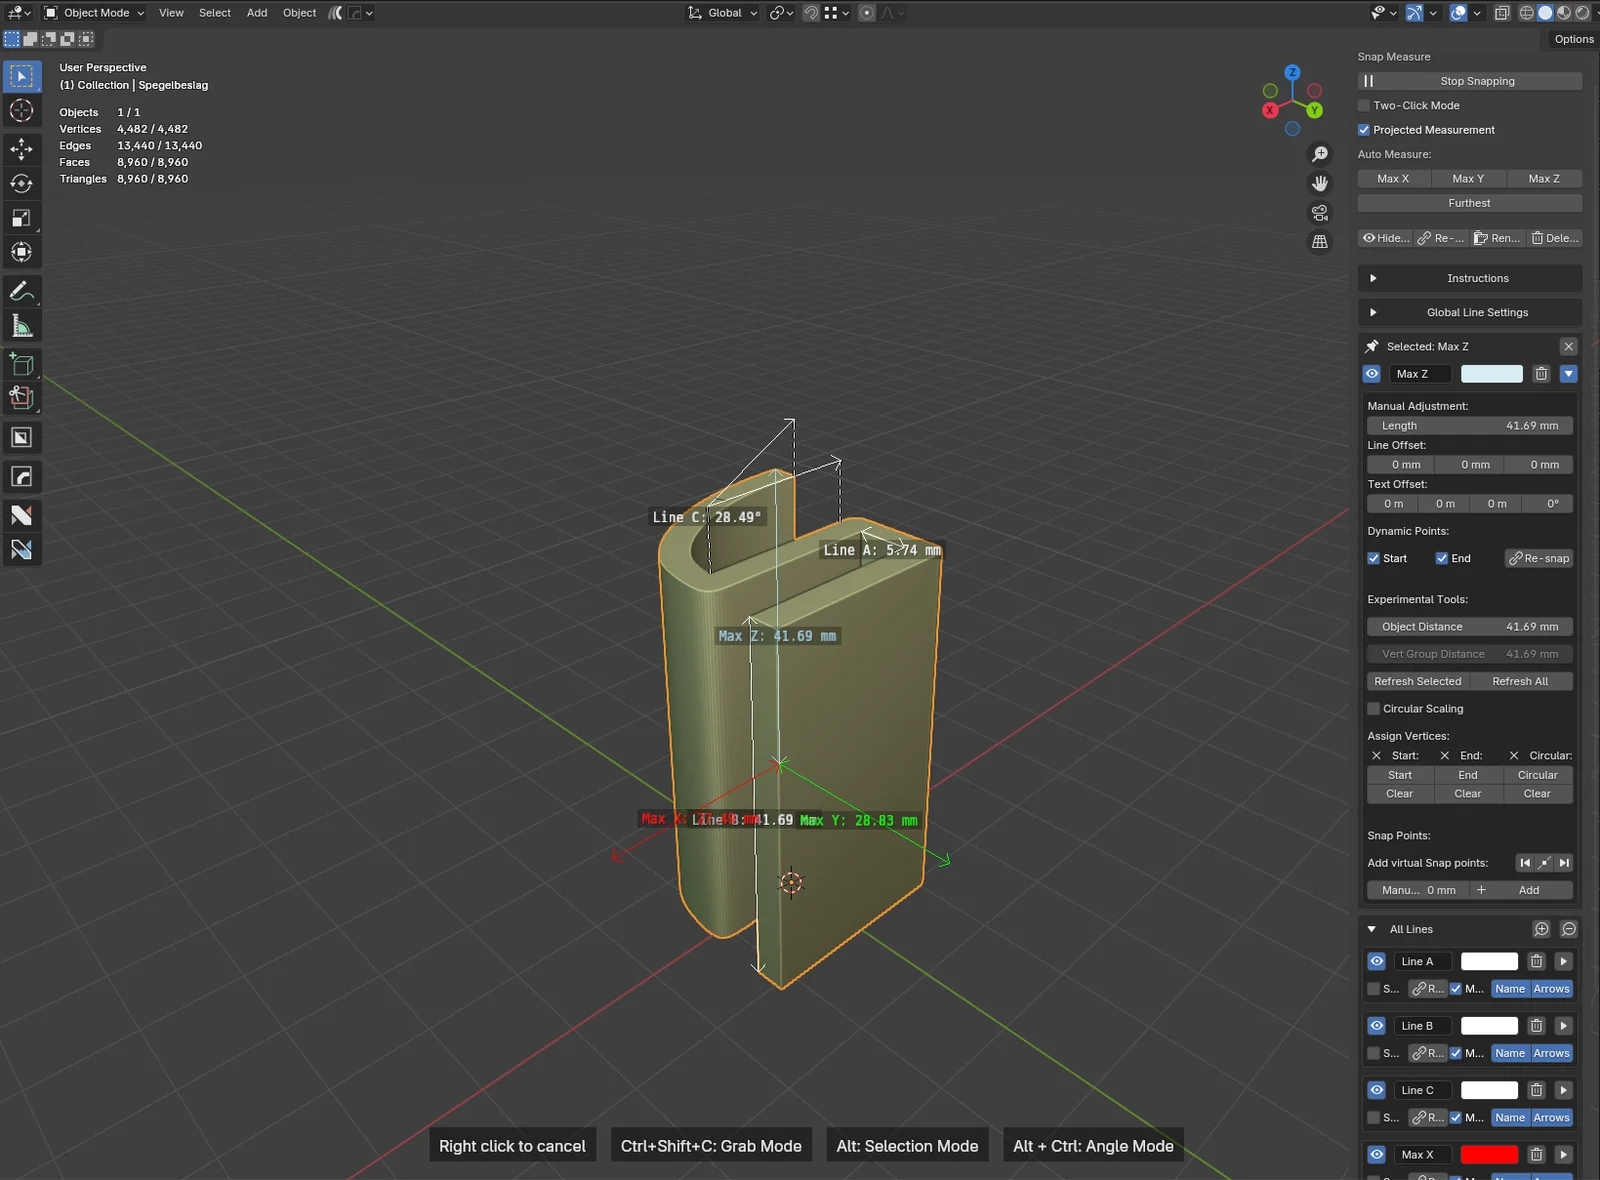Open the Object Mode dropdown
This screenshot has width=1600, height=1180.
tap(95, 13)
